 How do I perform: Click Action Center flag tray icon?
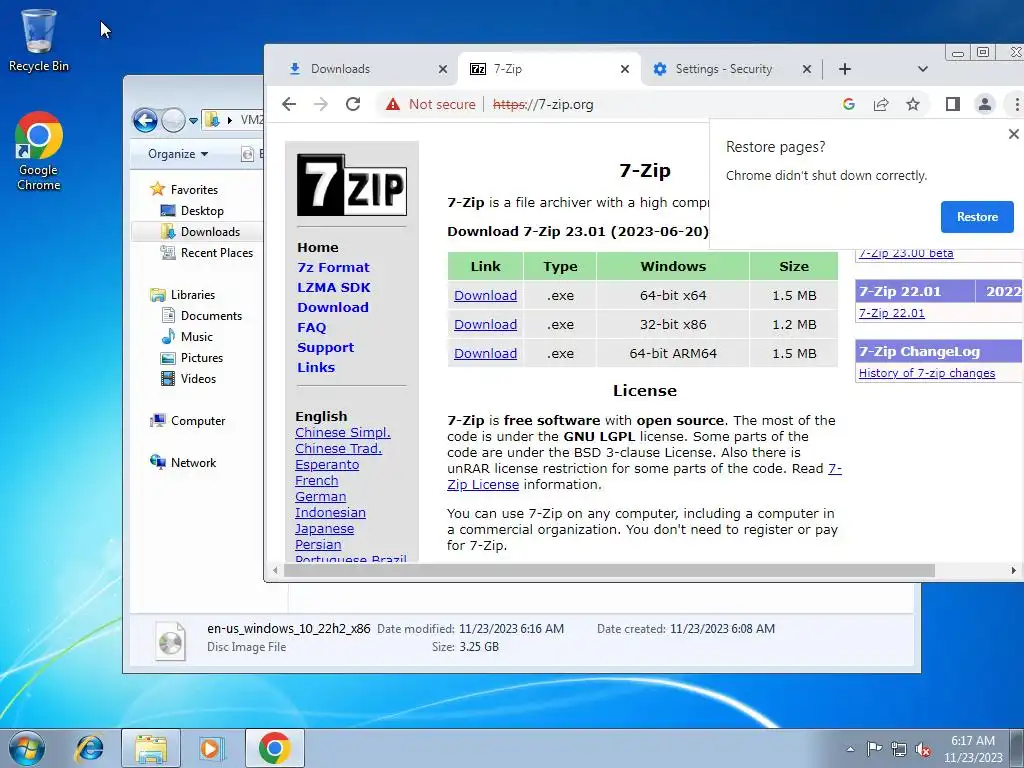[x=874, y=749]
